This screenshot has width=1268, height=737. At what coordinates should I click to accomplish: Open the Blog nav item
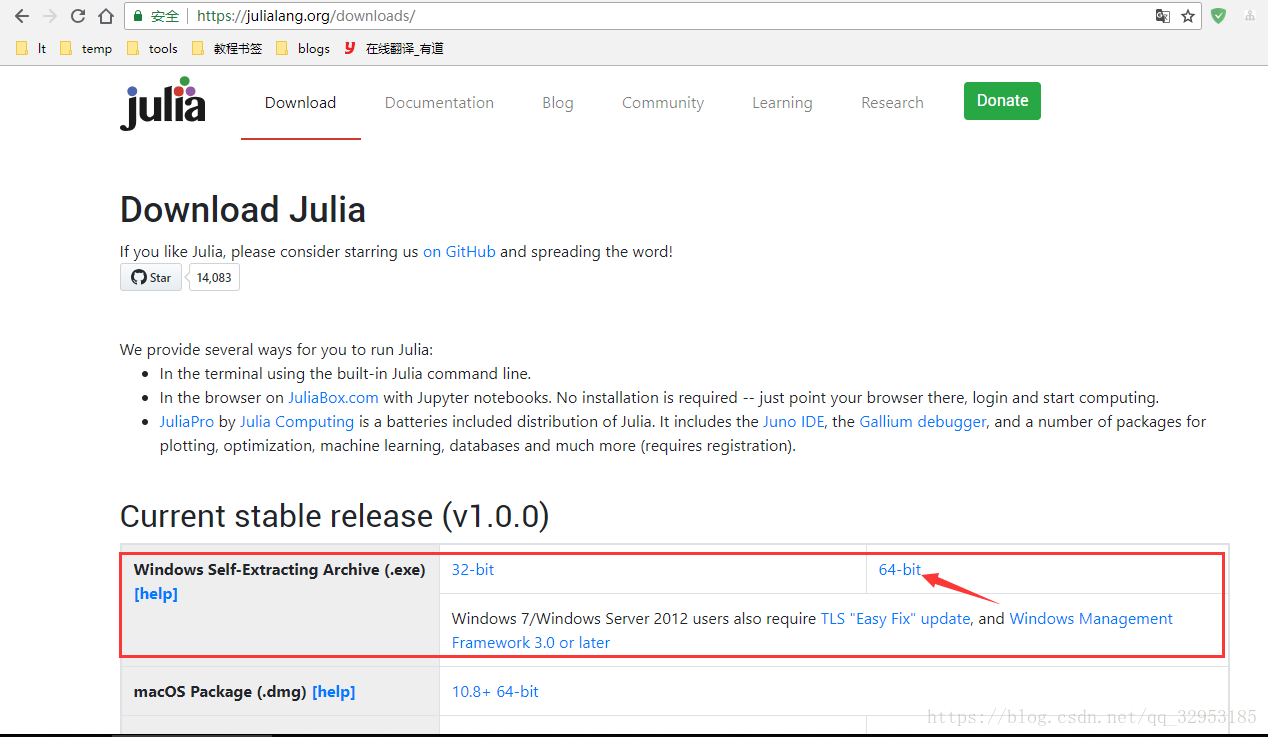pos(558,103)
